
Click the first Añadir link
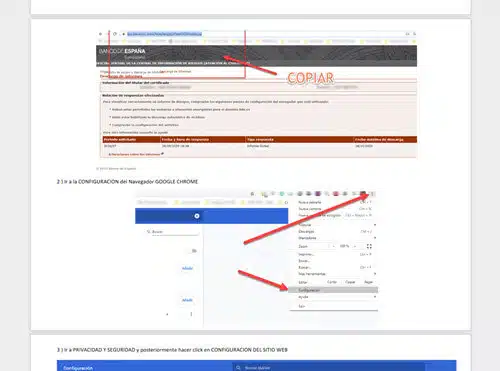point(187,268)
